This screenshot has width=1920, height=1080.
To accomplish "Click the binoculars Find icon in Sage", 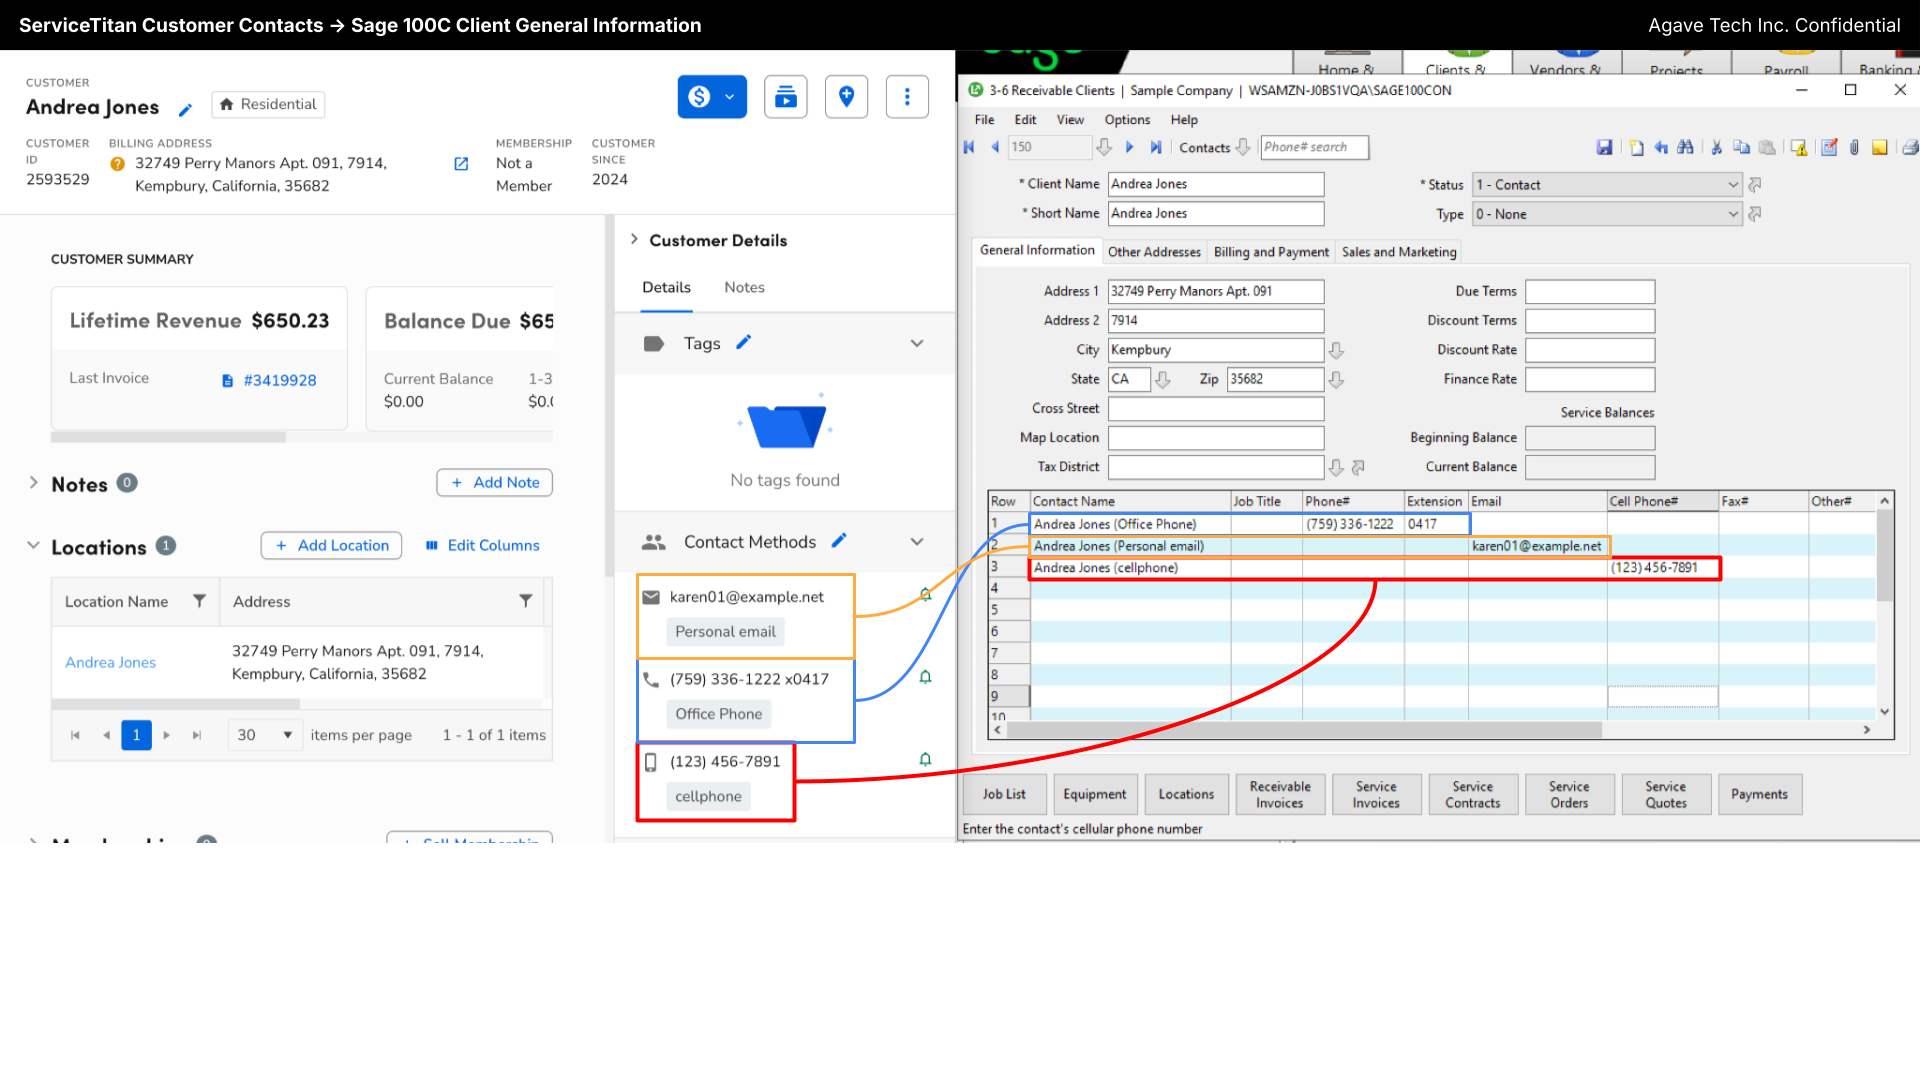I will [x=1686, y=148].
